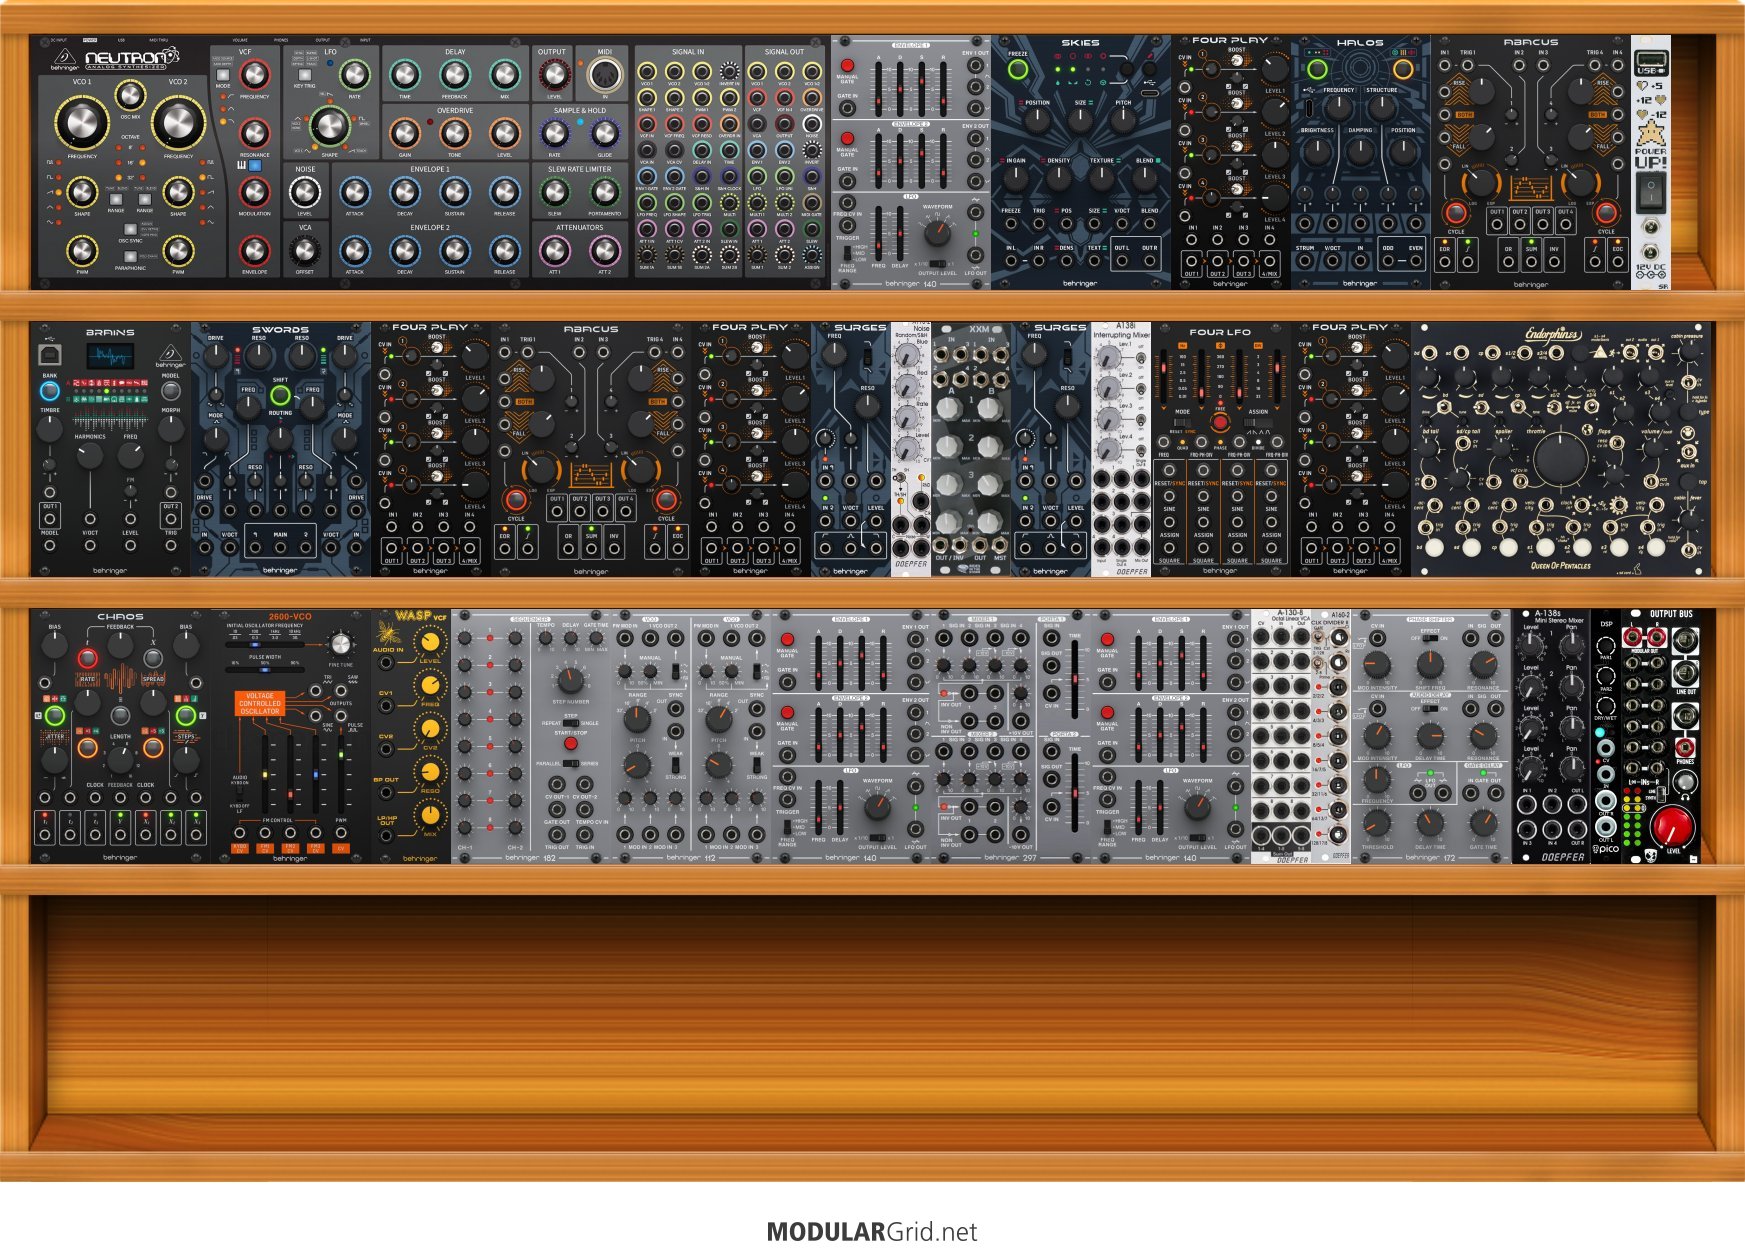Push the VCF Mode button on the Neutron
1745x1253 pixels.
[x=223, y=75]
